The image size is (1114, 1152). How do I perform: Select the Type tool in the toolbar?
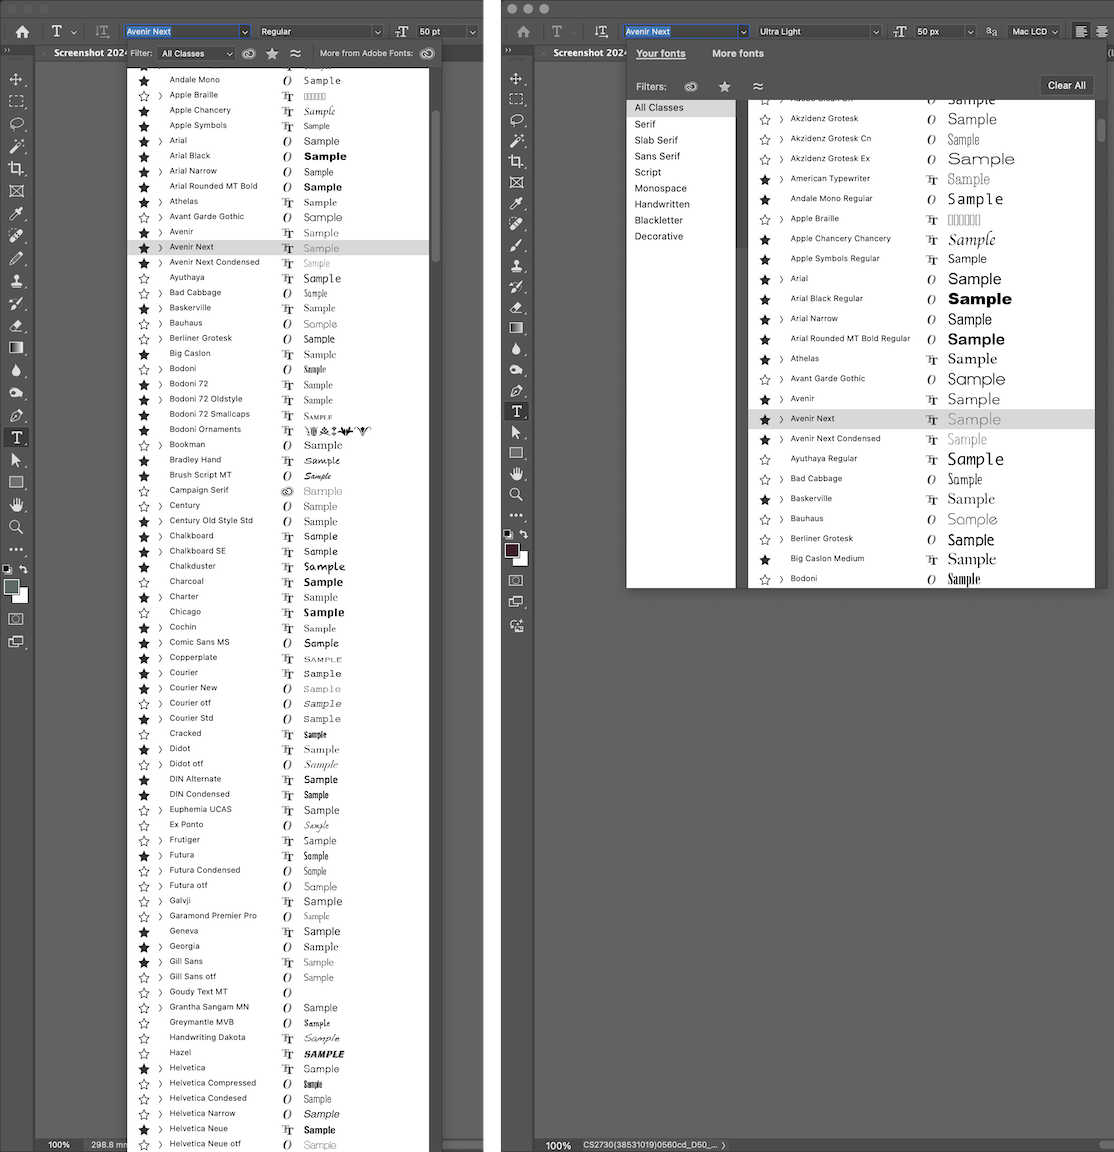coord(16,437)
